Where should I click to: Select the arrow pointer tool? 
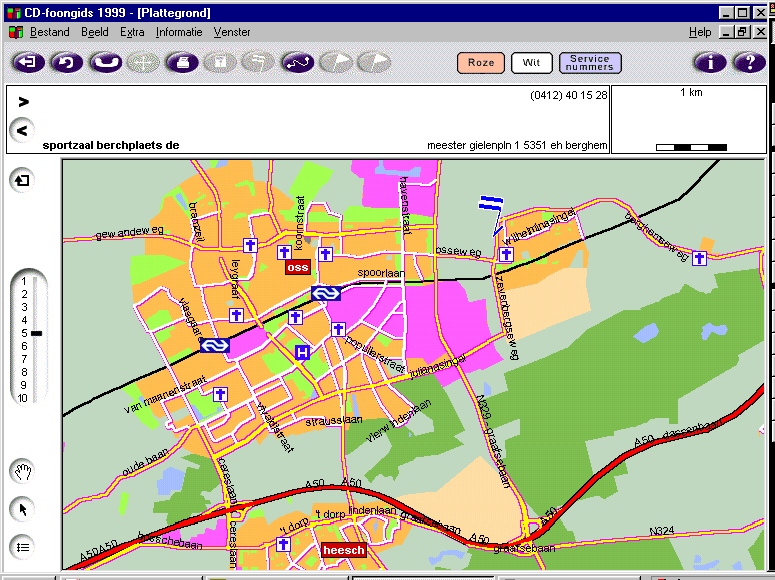click(x=23, y=509)
